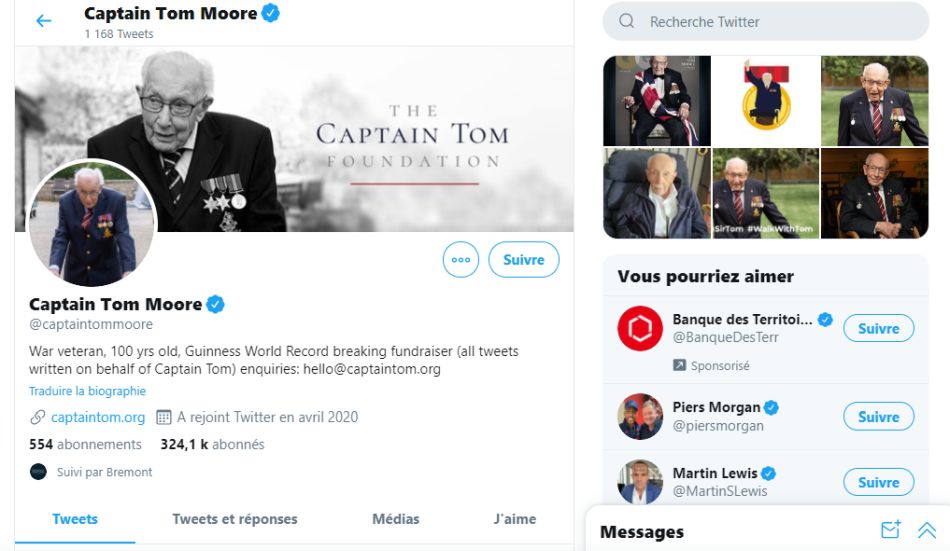Open the Médias tab
The width and height of the screenshot is (950, 551).
pyautogui.click(x=396, y=519)
